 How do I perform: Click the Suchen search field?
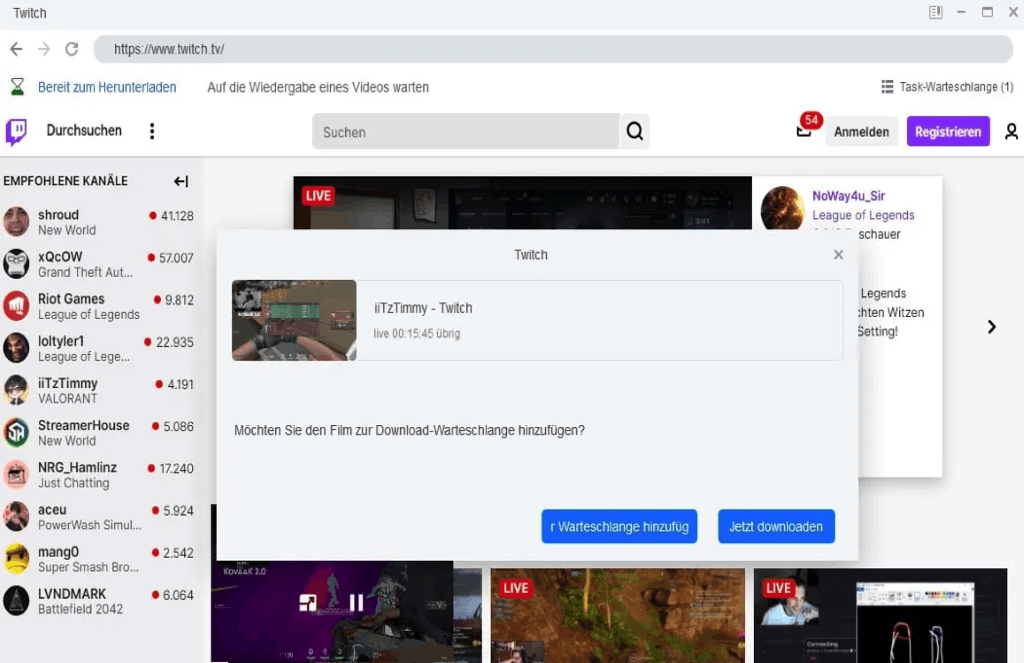(465, 131)
